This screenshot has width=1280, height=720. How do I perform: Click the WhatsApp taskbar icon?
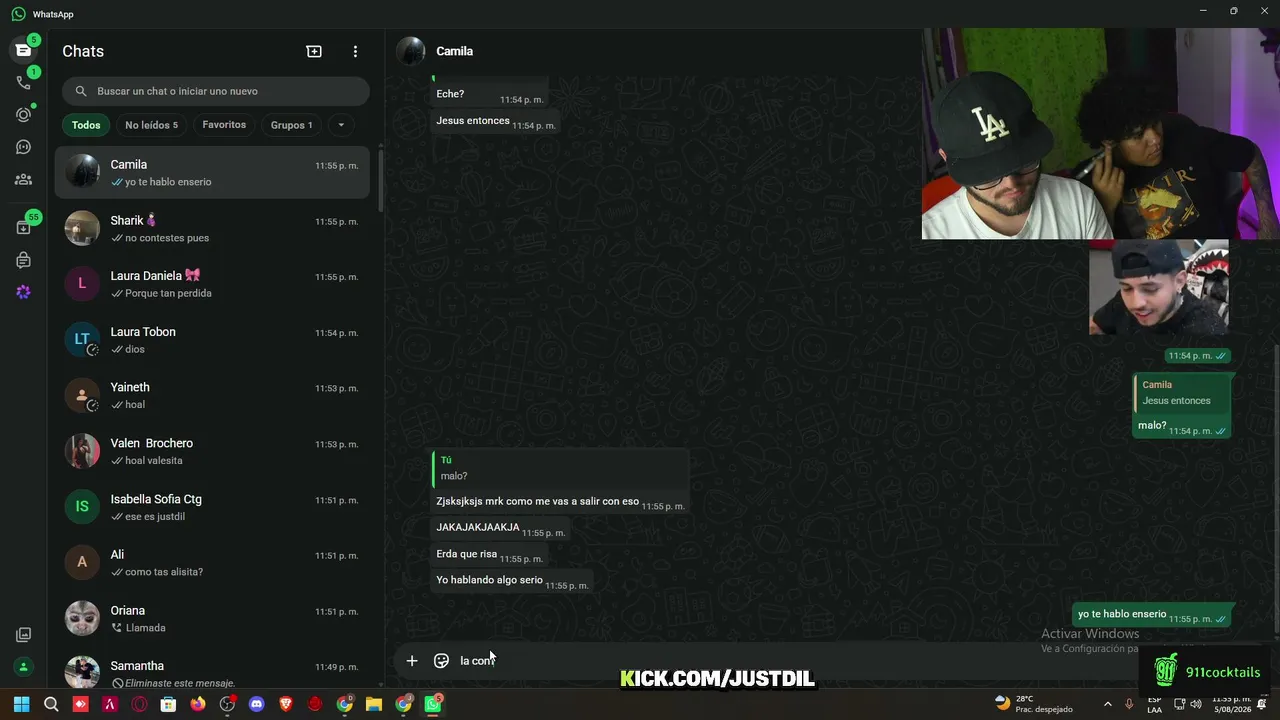tap(433, 704)
